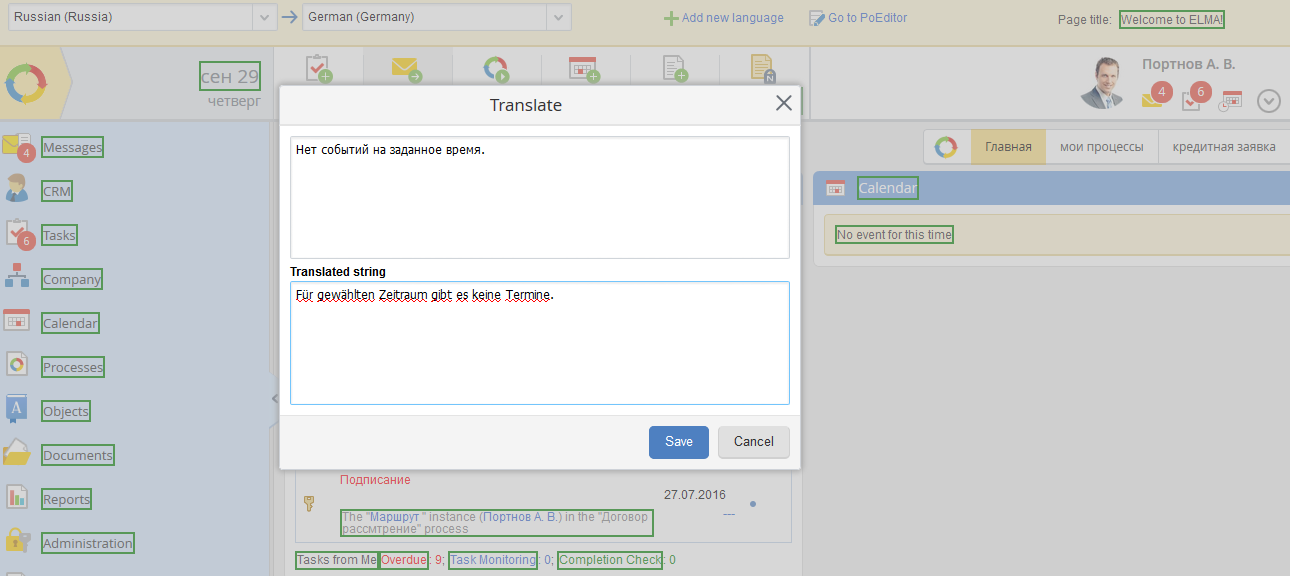Close the Translate dialog with X

(x=783, y=103)
